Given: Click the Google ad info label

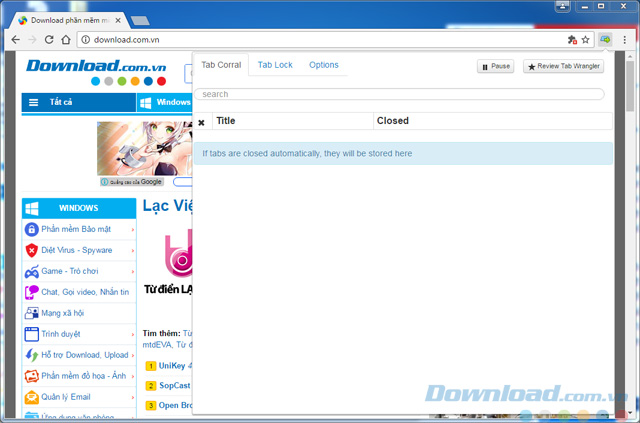Looking at the screenshot, I should click(x=132, y=182).
